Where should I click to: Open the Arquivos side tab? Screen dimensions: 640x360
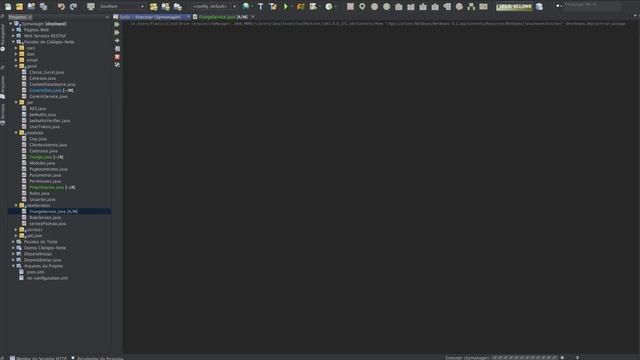click(3, 87)
